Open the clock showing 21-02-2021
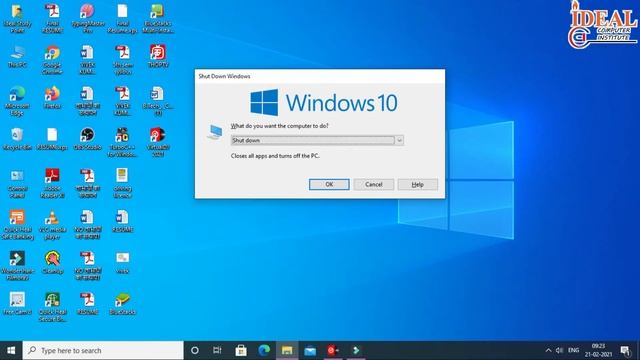The image size is (640, 360). tap(598, 351)
